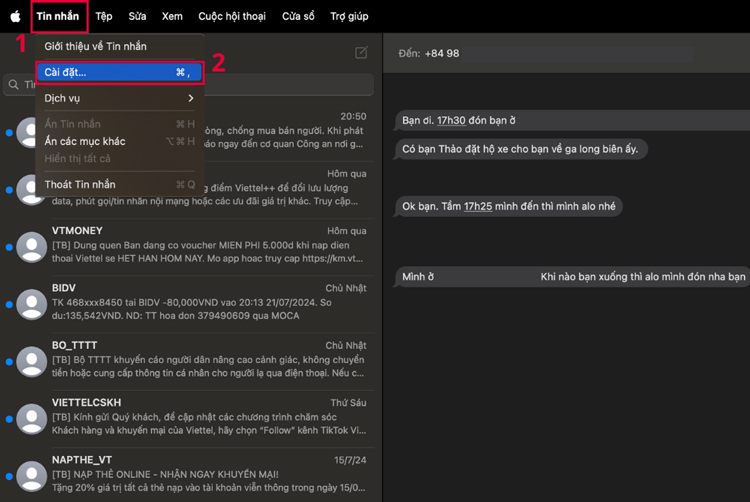Click the 17h30 time link

(451, 120)
